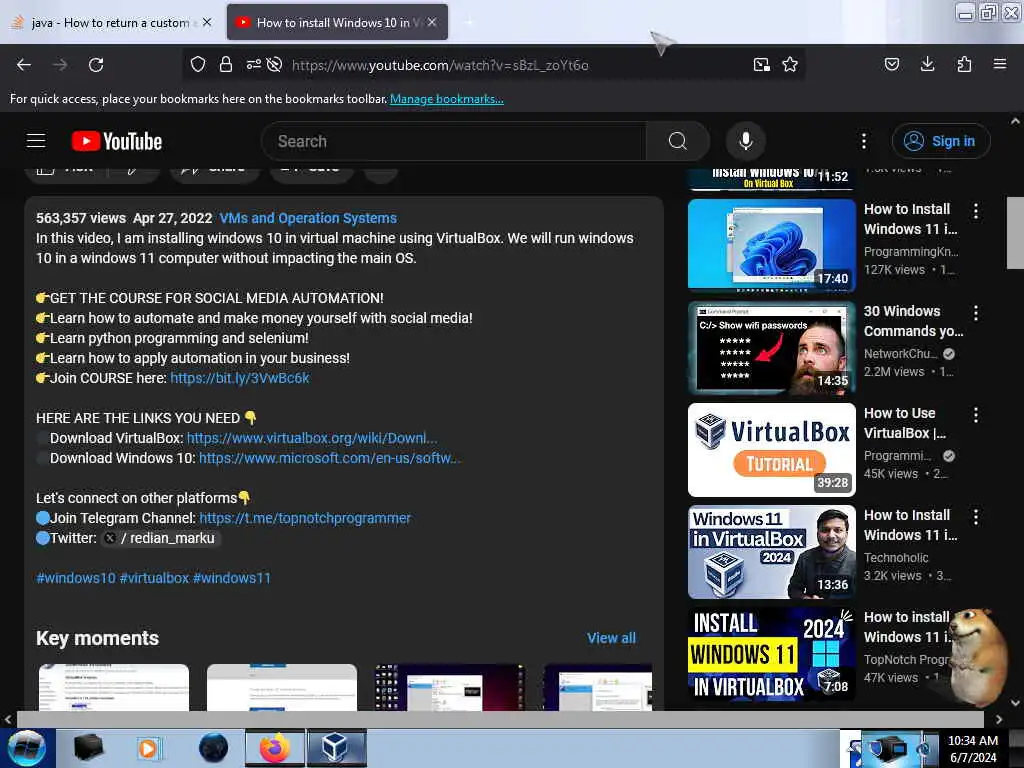Open options for 'How to Use VirtualBox' video

976,415
